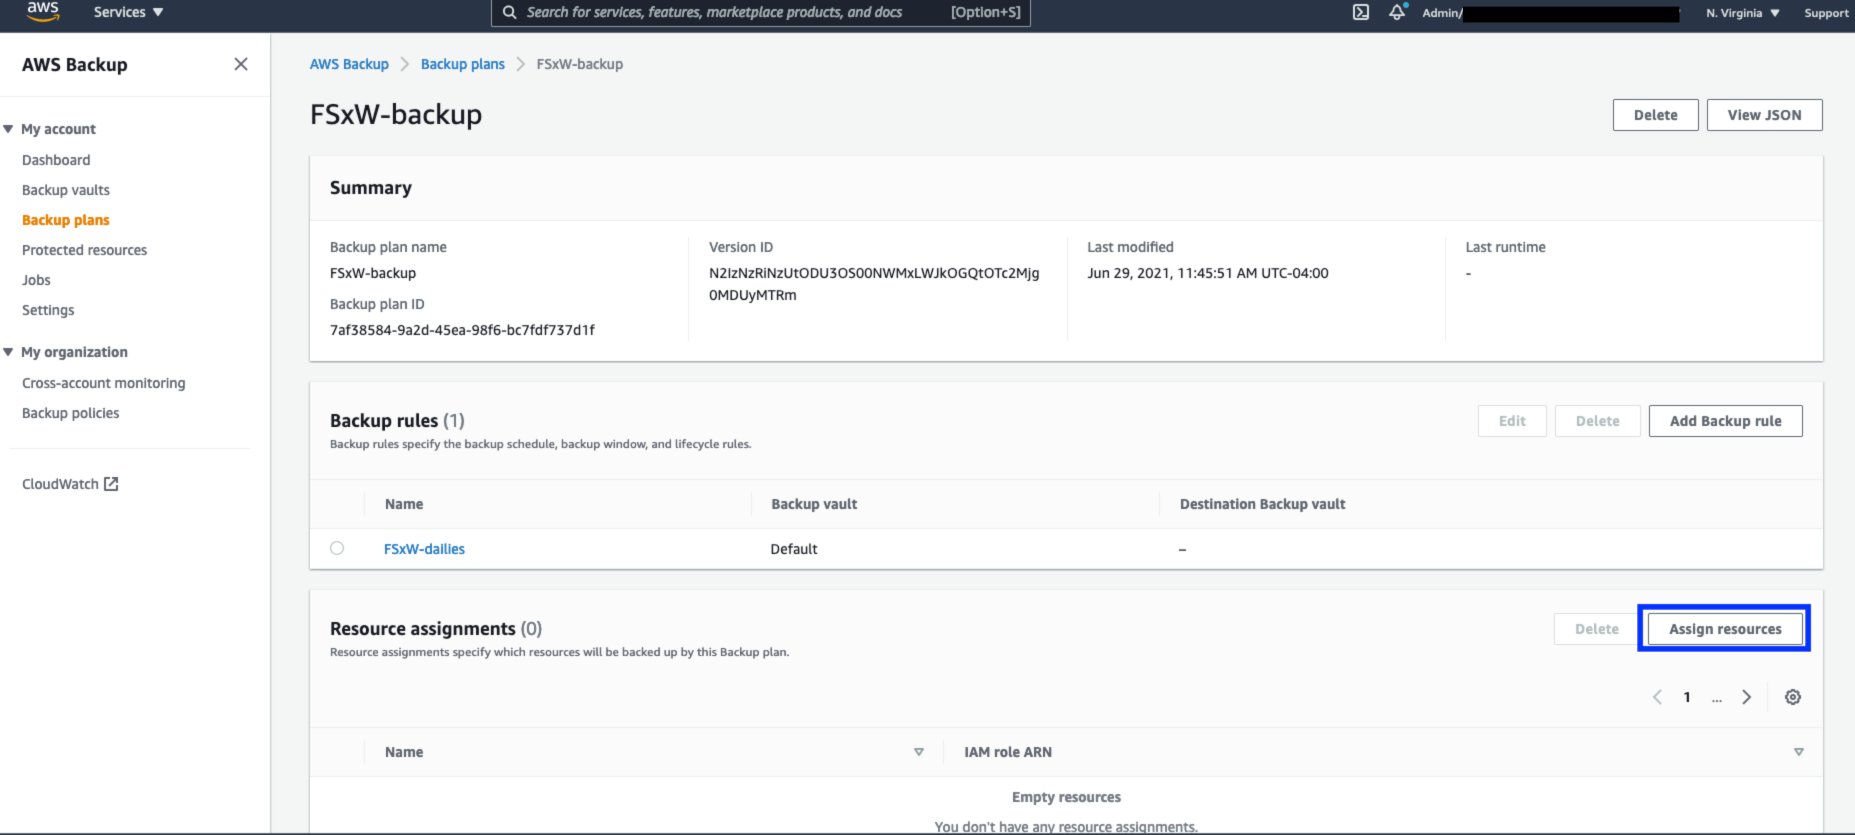This screenshot has height=835, width=1855.
Task: Open Backup vaults in sidebar
Action: point(66,190)
